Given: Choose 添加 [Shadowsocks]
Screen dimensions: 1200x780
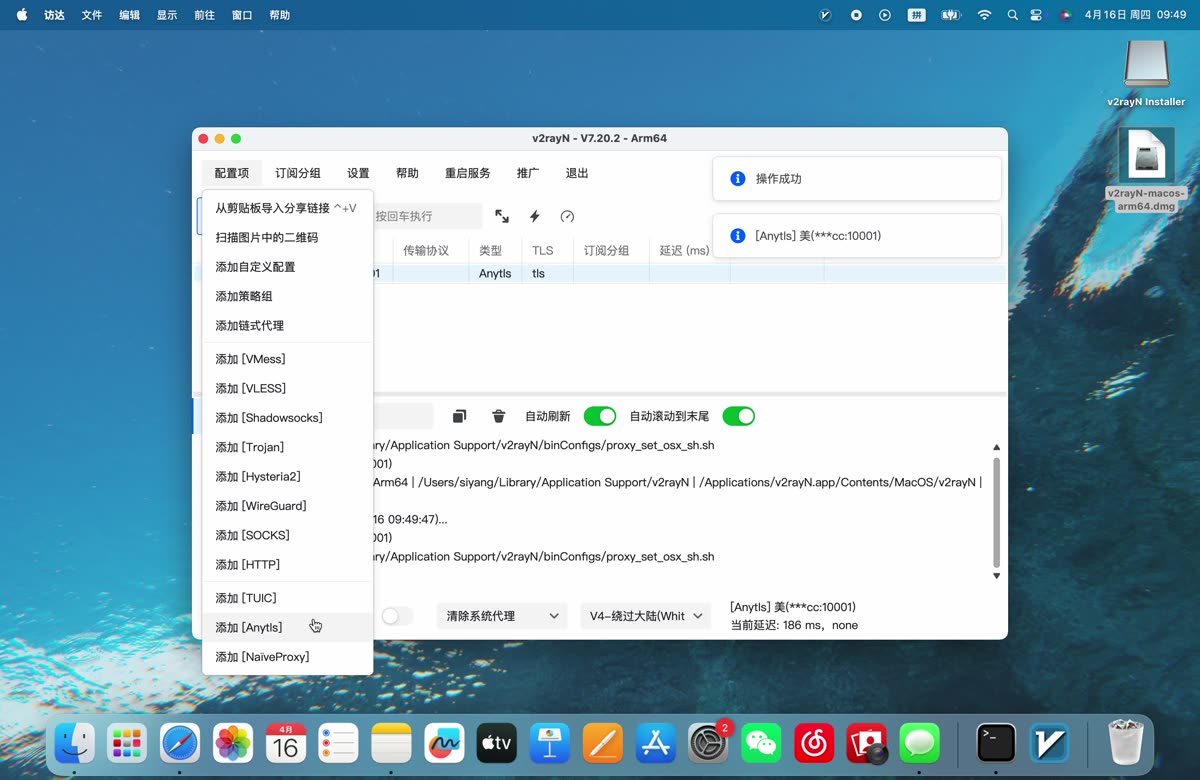Looking at the screenshot, I should coord(287,418).
